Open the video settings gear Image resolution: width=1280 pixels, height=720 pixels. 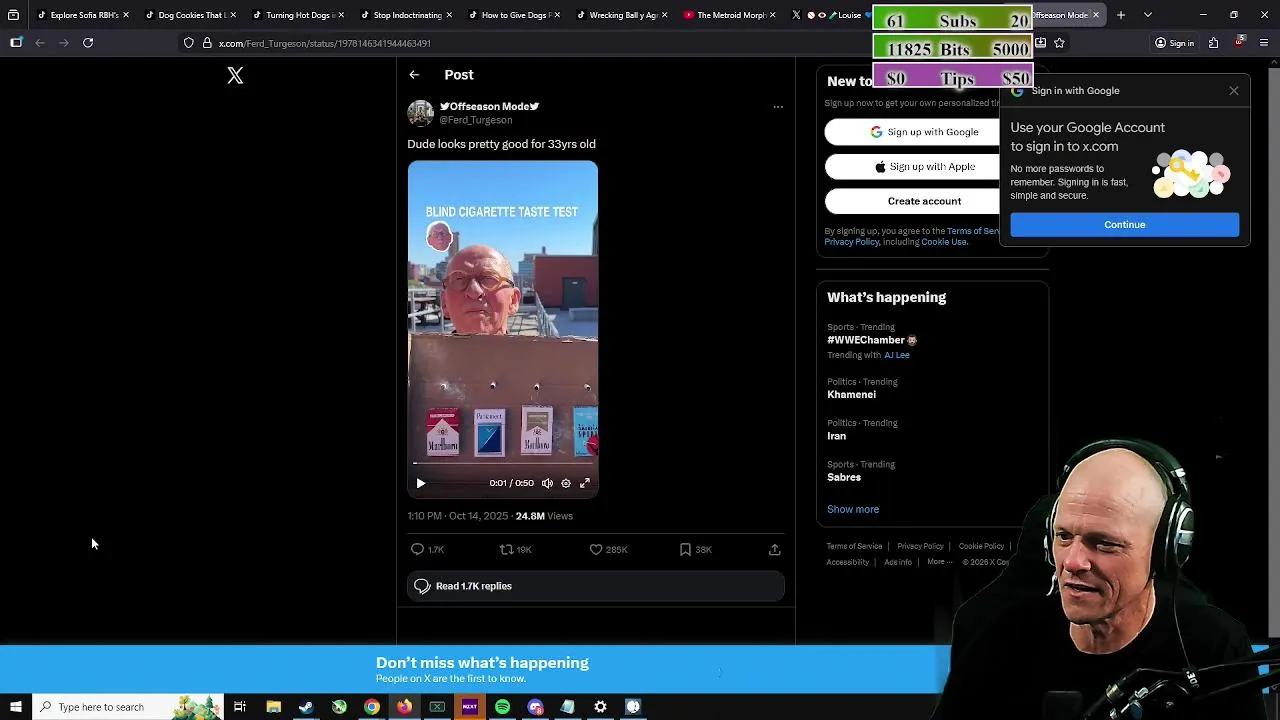pos(566,483)
